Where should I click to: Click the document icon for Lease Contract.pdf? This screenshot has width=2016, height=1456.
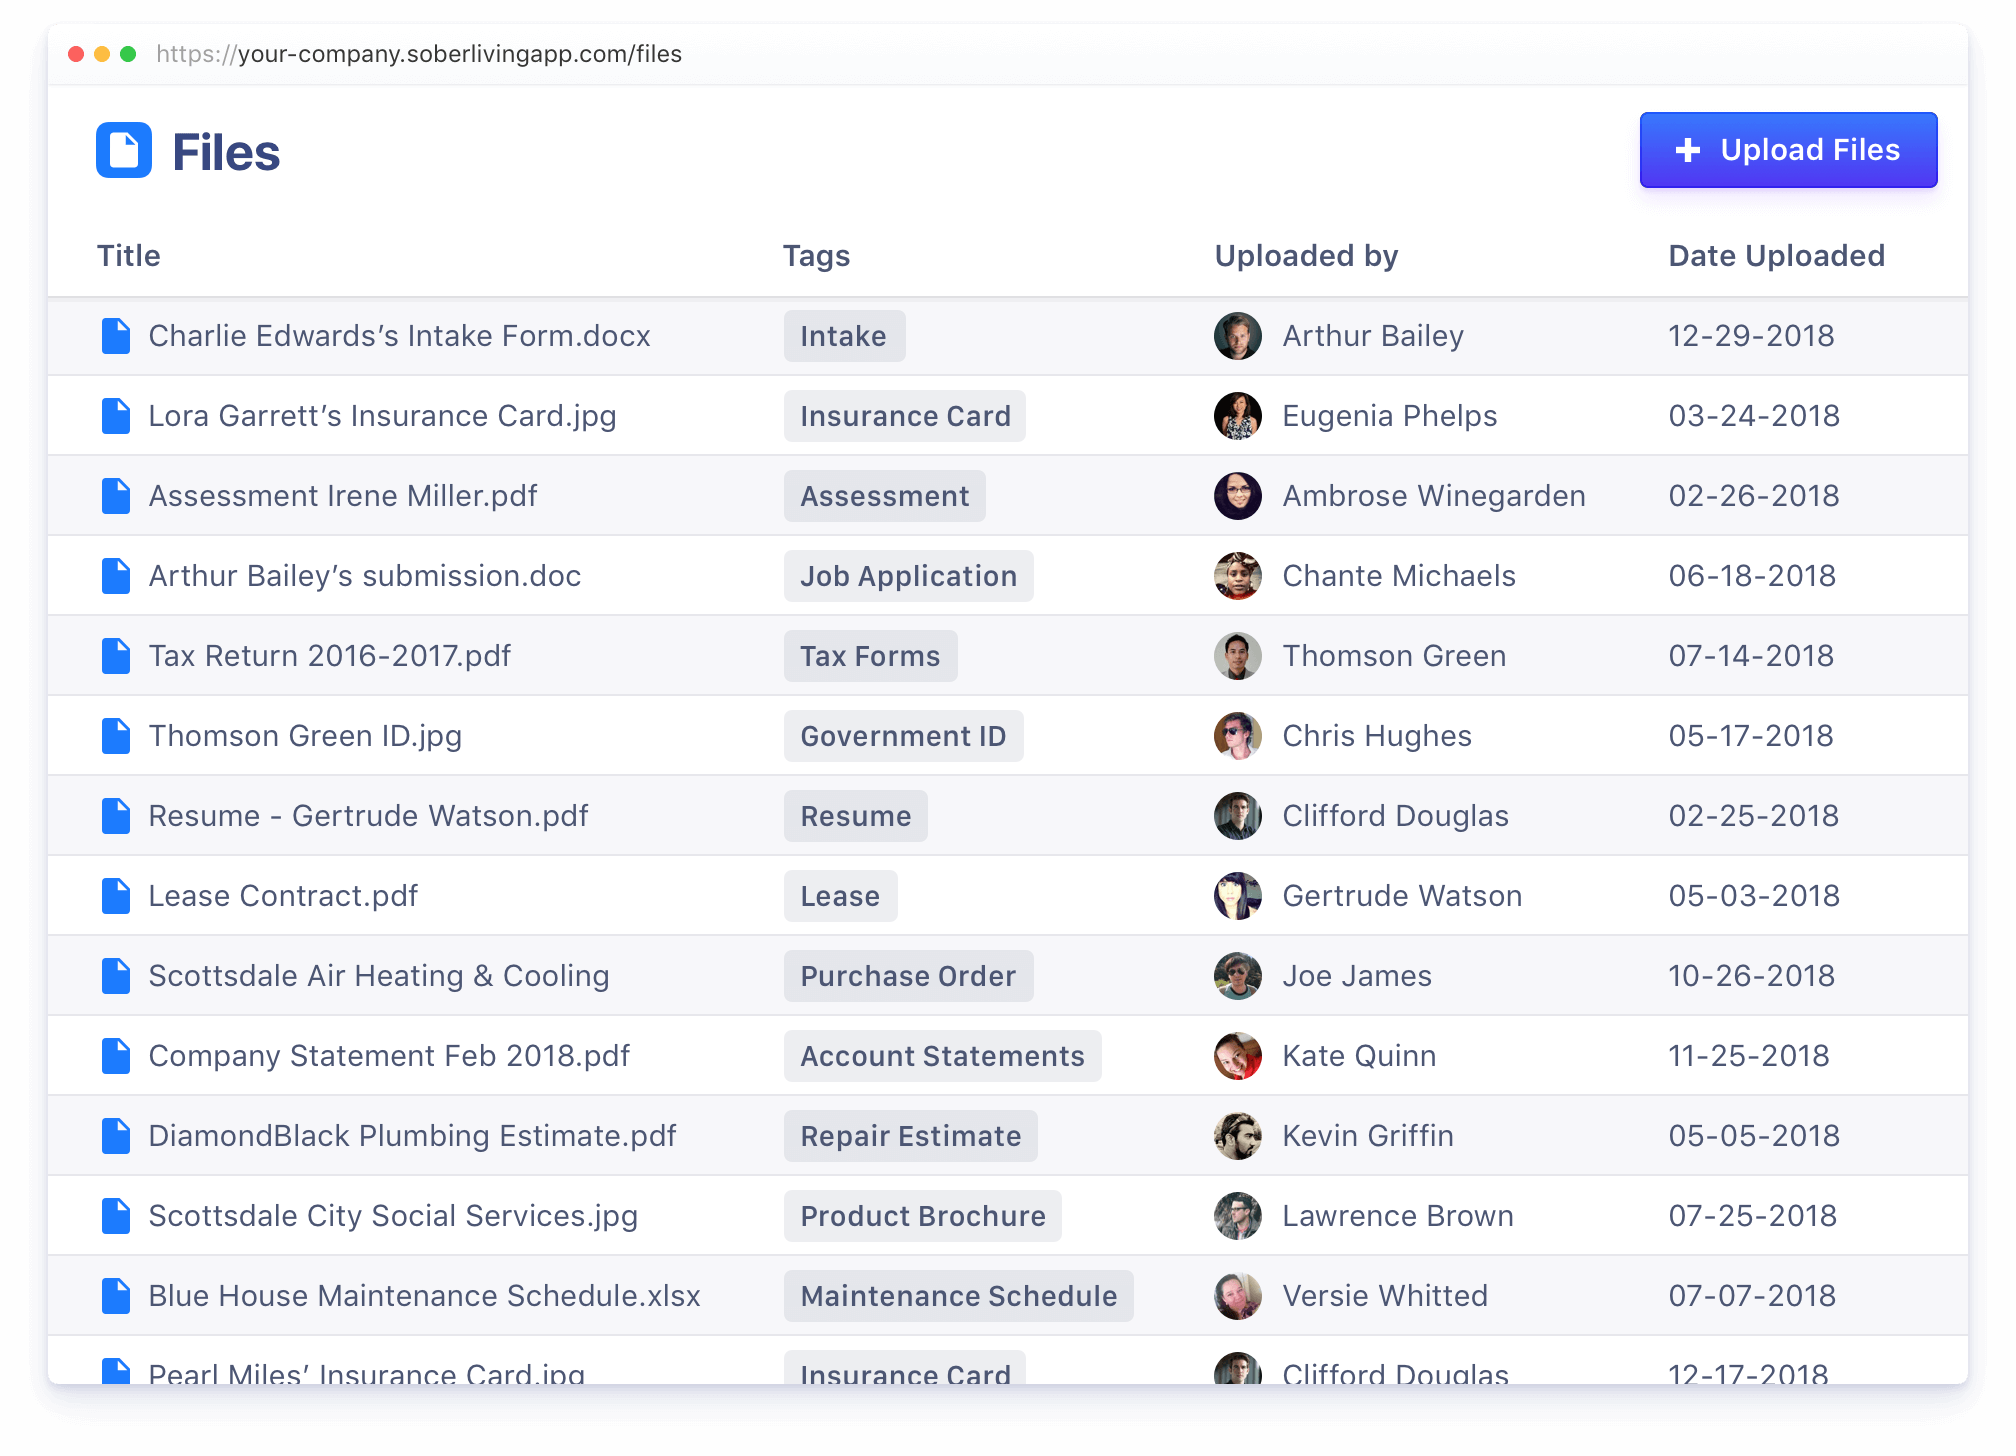[x=116, y=896]
